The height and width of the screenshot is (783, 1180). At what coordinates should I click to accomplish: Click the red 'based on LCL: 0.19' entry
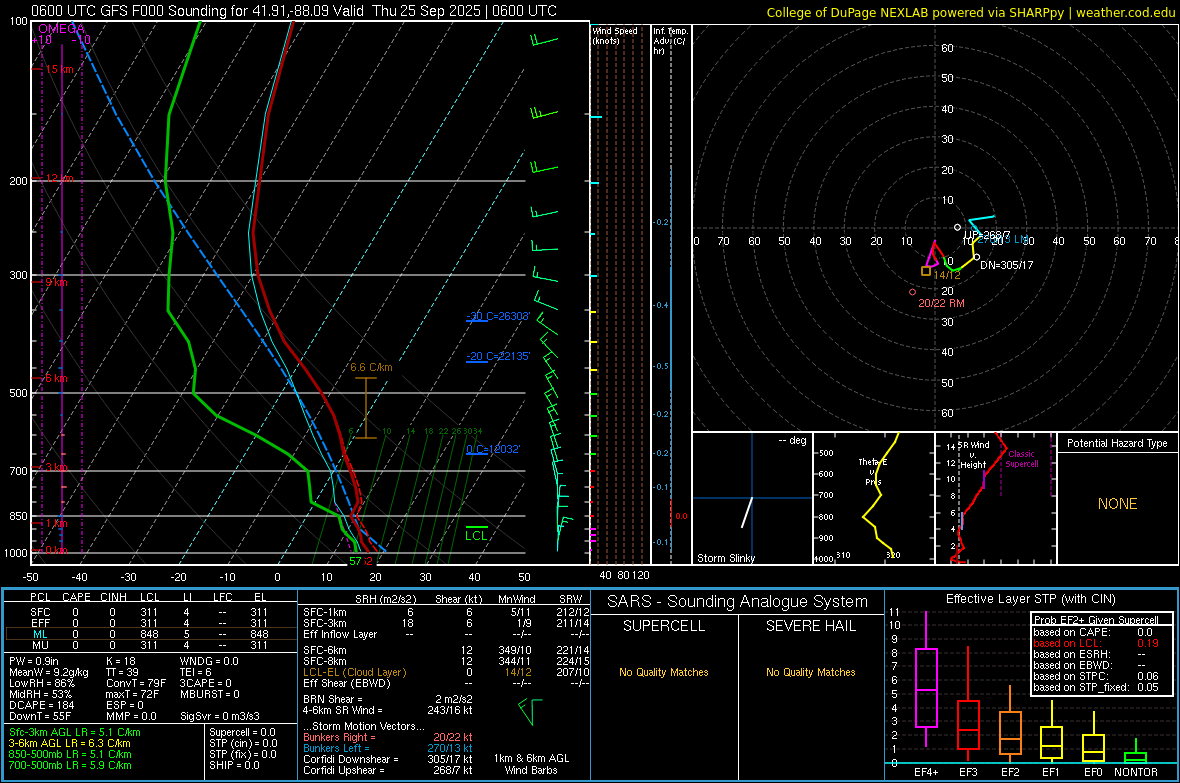pyautogui.click(x=1096, y=643)
